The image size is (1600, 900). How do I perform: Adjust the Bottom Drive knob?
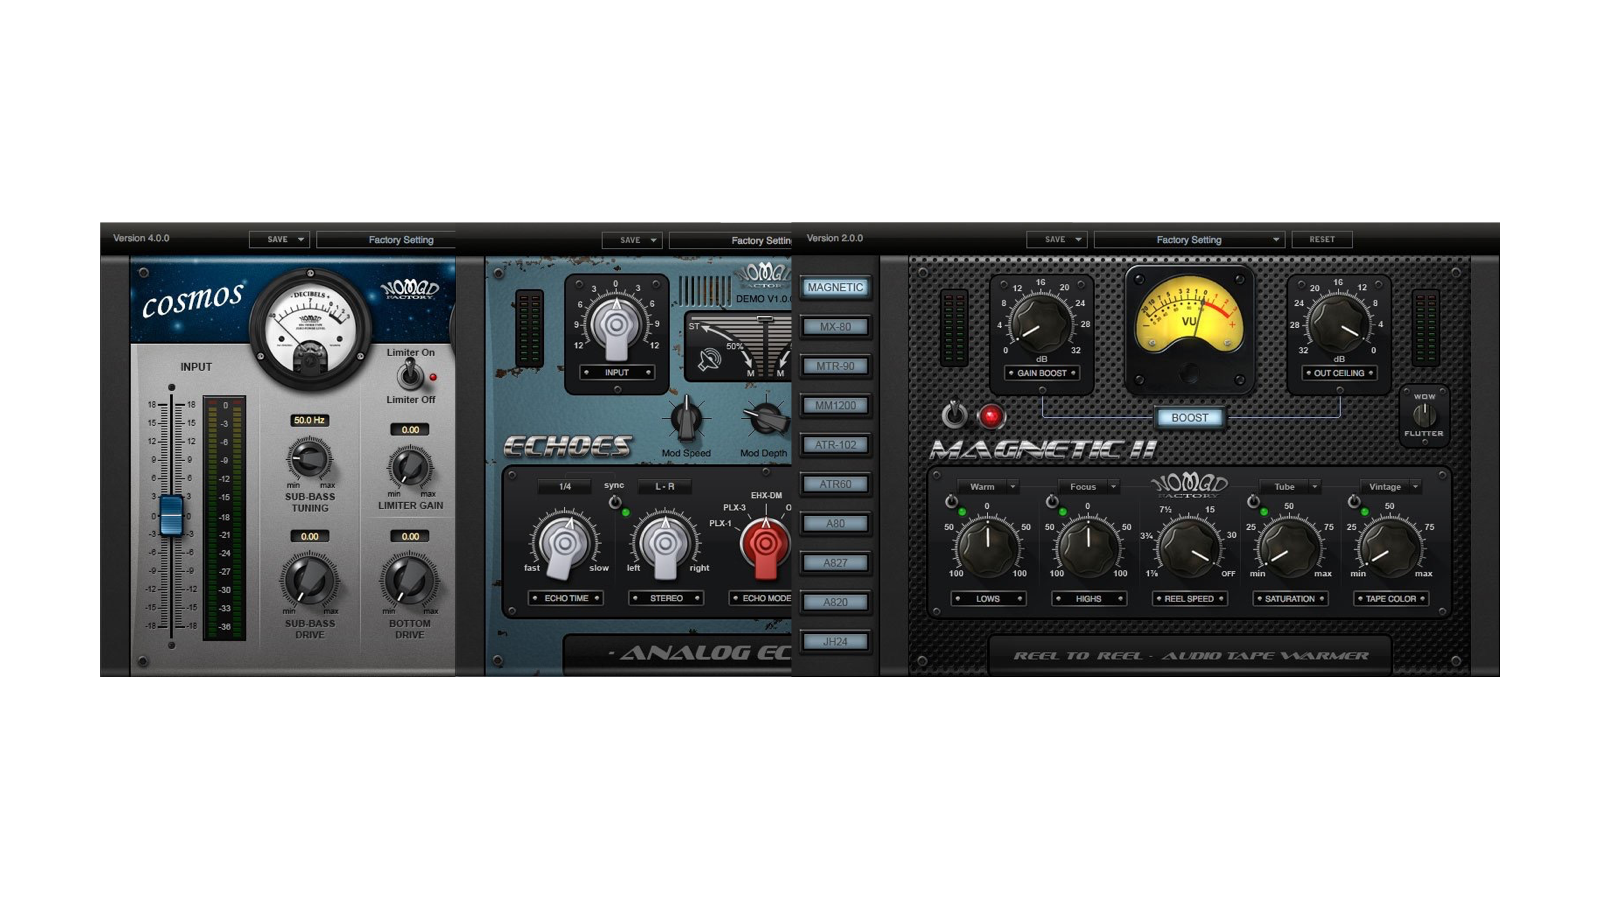tap(409, 581)
